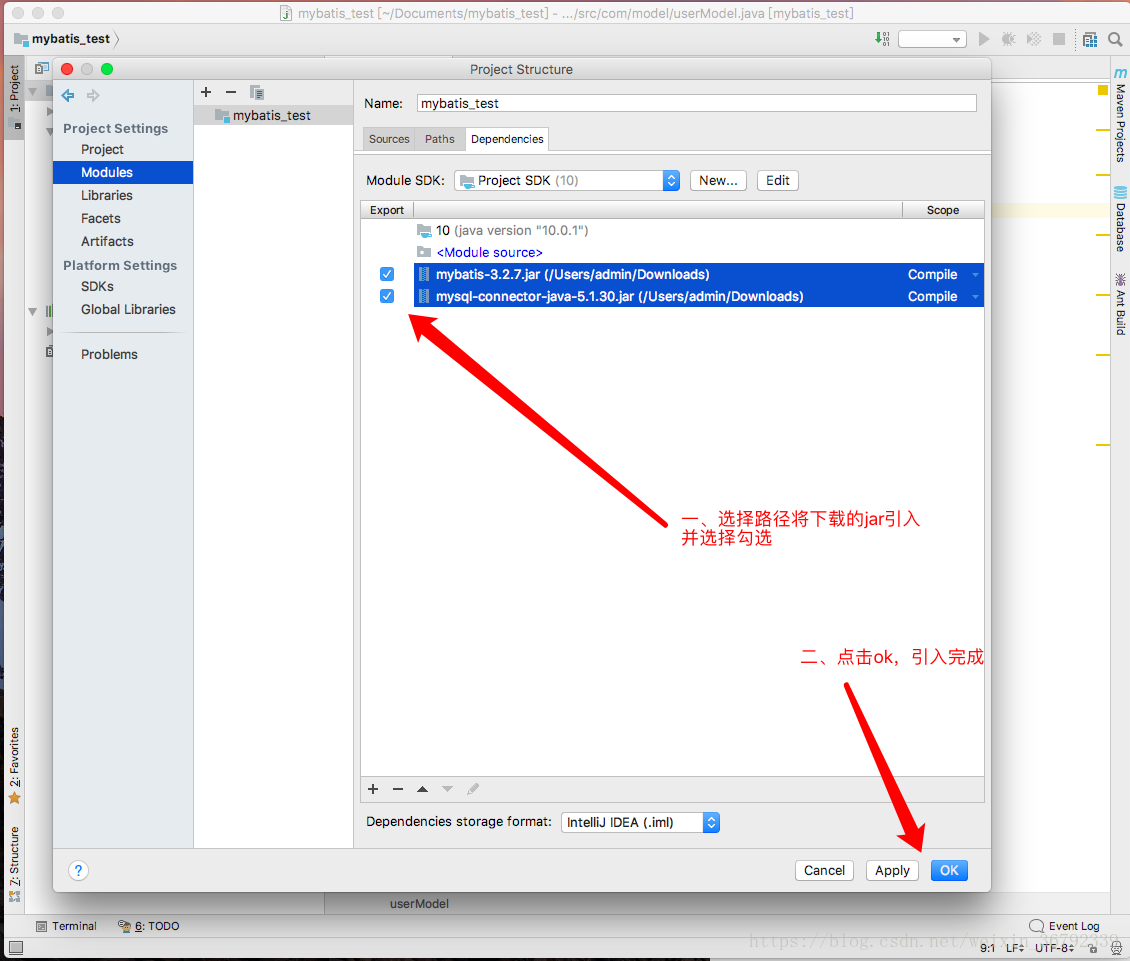Open the Project Structure icon in the main toolbar
The height and width of the screenshot is (961, 1130).
[x=1090, y=39]
